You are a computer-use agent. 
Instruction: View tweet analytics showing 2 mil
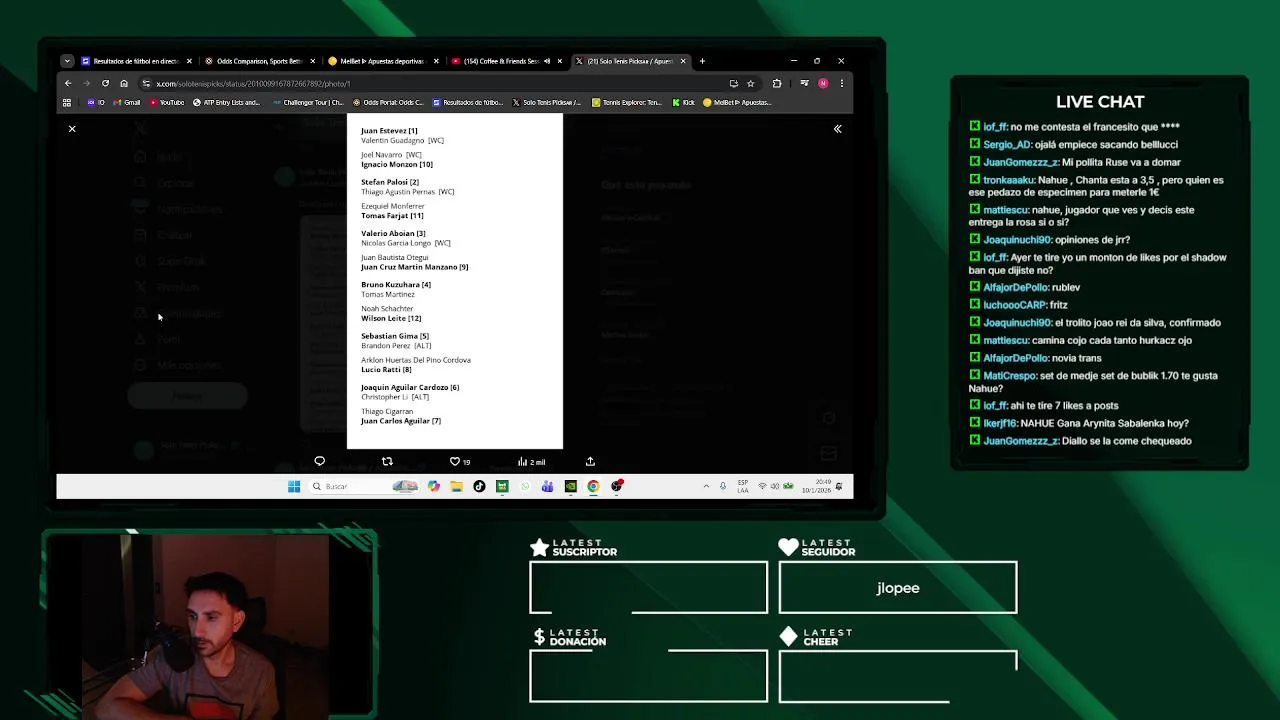(x=532, y=461)
